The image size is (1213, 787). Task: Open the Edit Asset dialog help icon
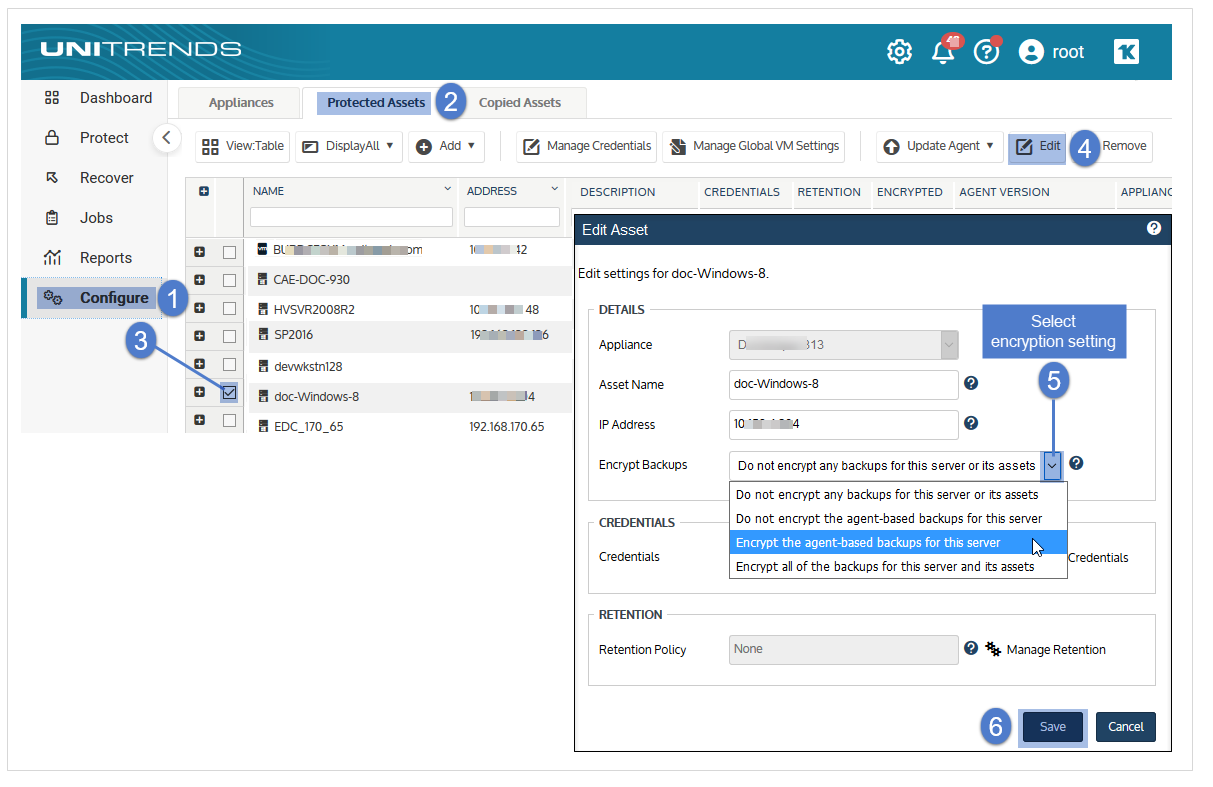pyautogui.click(x=1154, y=229)
